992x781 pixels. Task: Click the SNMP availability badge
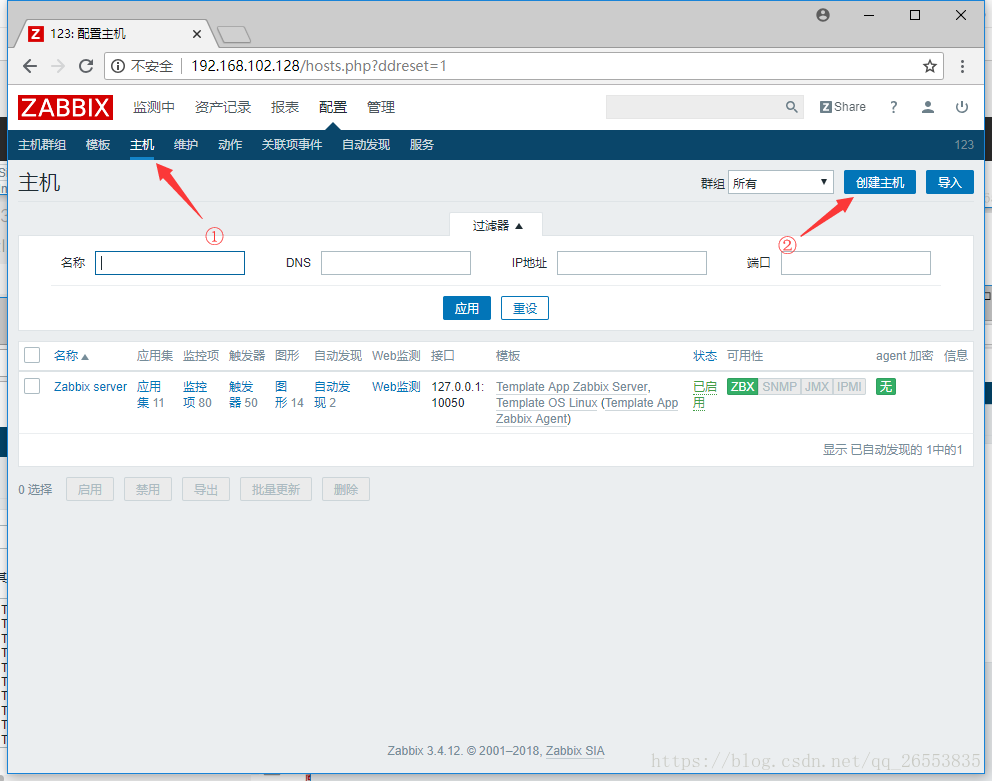[779, 387]
